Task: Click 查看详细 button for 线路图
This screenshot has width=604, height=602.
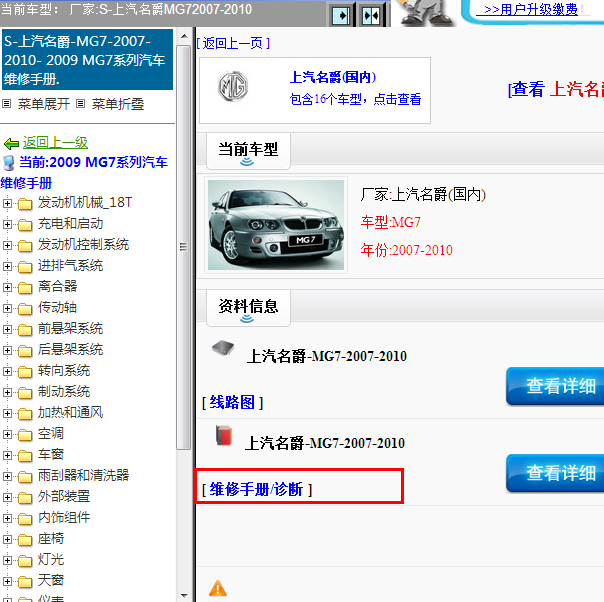Action: click(555, 386)
